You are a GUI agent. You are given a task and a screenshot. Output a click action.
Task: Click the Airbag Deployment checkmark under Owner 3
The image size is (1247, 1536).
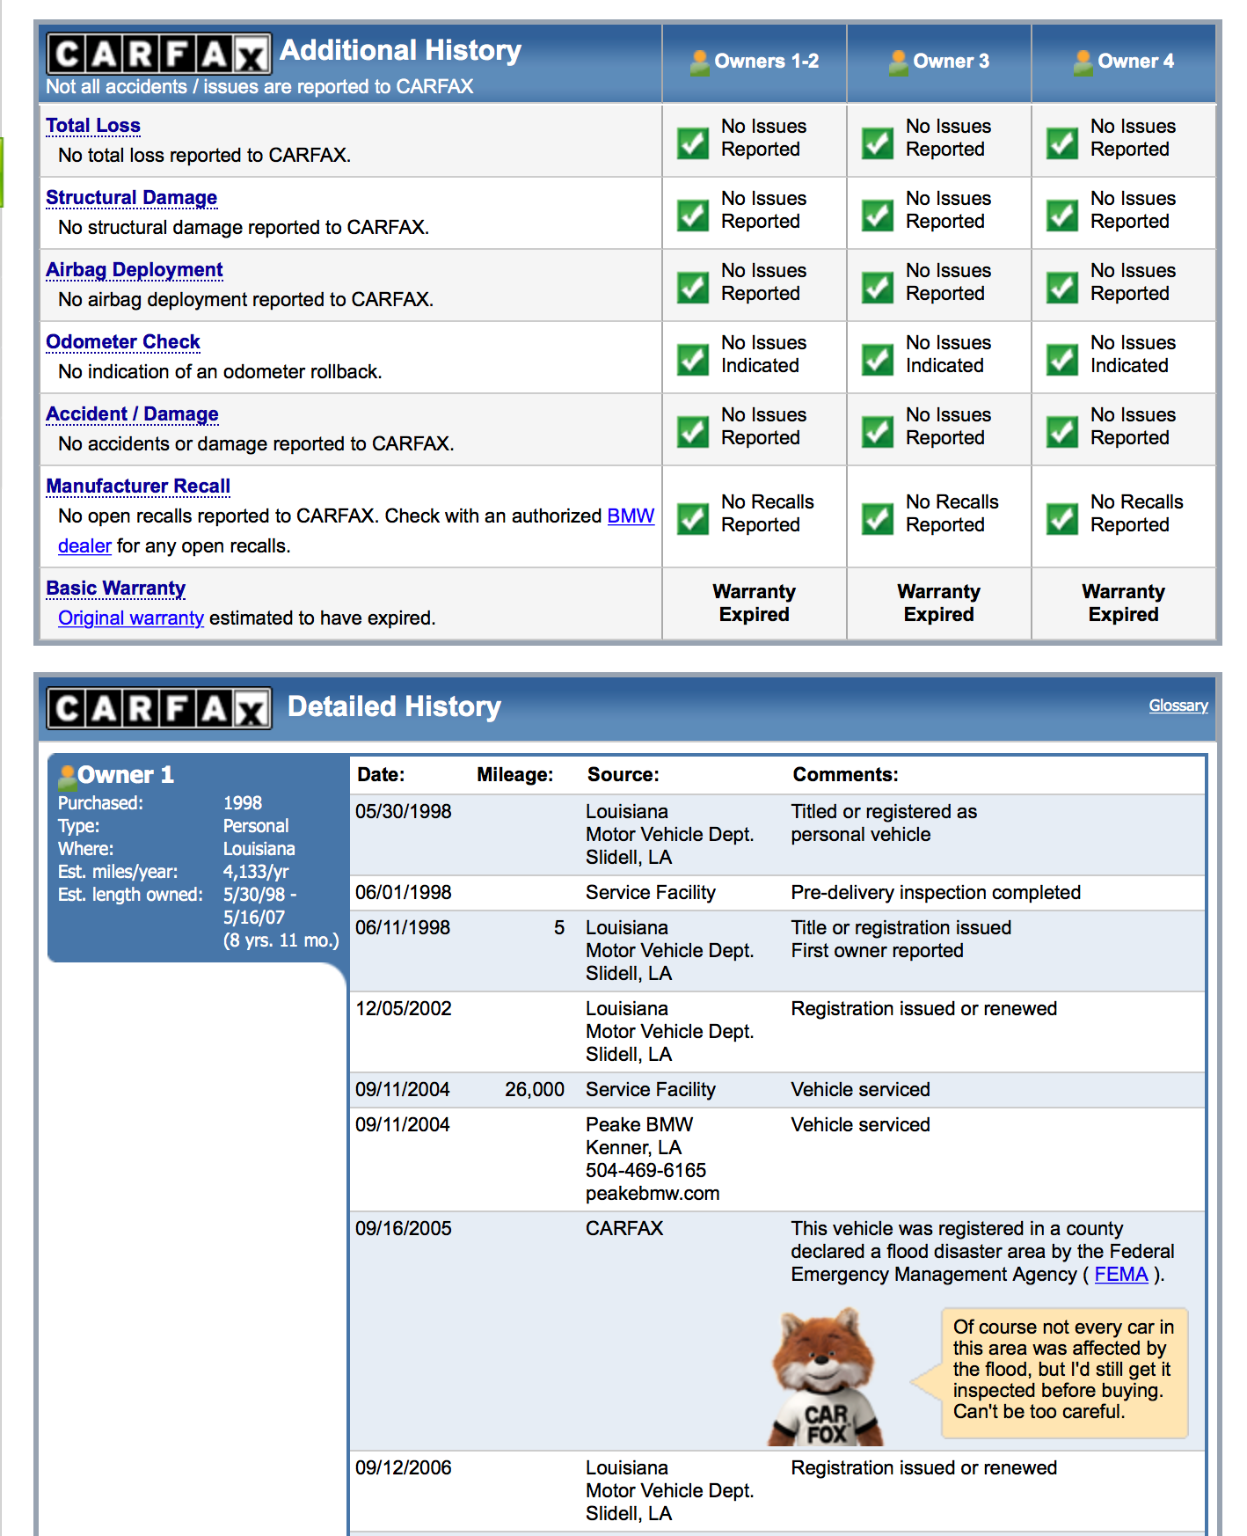coord(878,287)
